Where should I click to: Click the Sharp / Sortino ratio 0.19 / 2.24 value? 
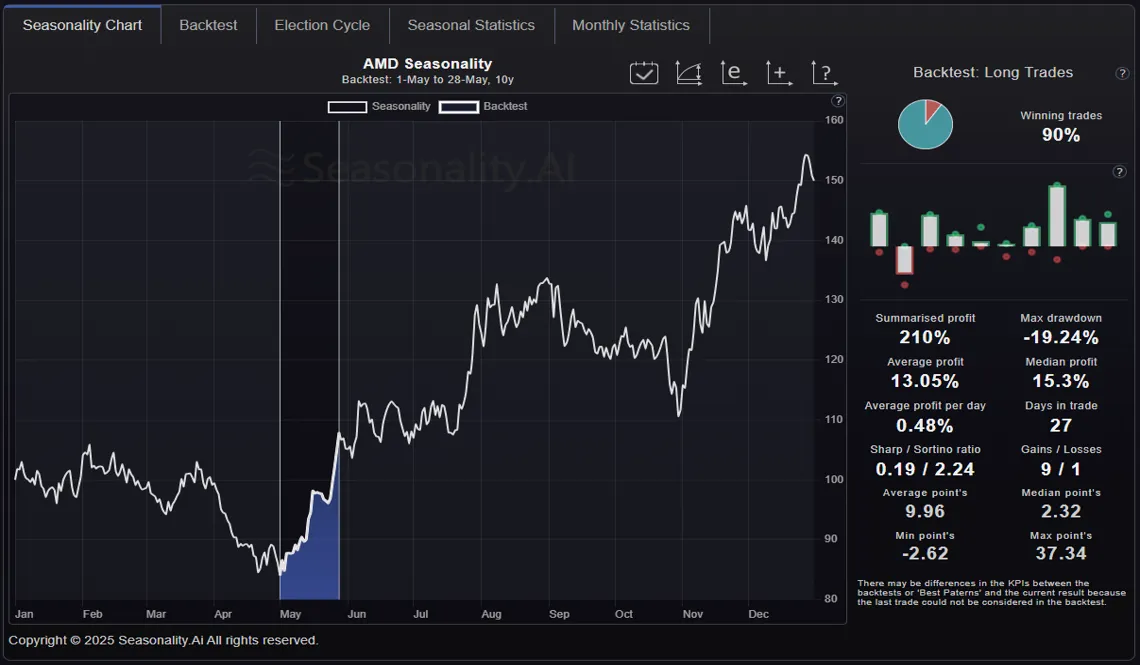point(925,469)
